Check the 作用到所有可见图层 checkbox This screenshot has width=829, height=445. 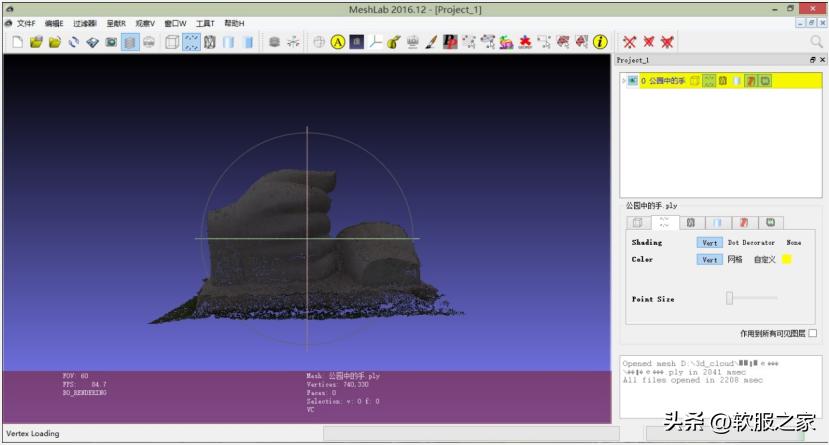pyautogui.click(x=812, y=333)
